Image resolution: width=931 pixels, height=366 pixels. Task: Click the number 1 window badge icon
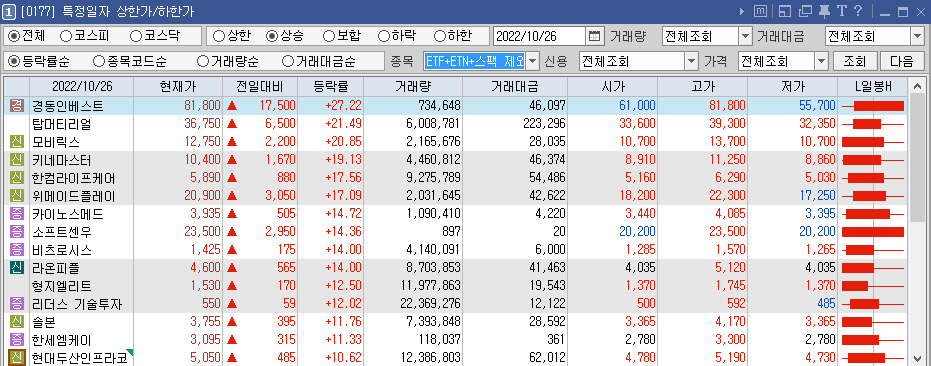point(10,11)
